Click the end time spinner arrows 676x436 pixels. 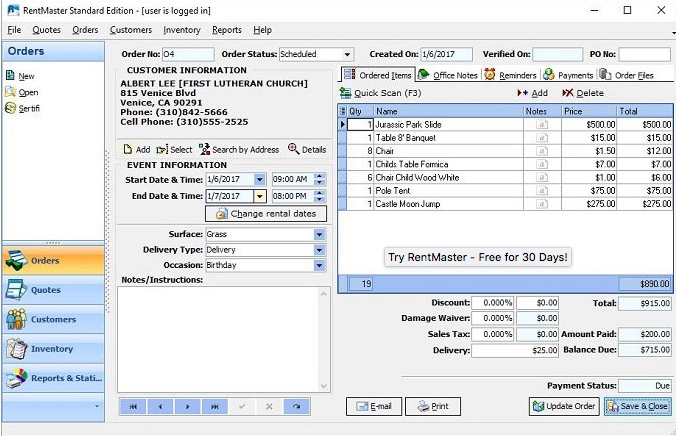click(319, 196)
